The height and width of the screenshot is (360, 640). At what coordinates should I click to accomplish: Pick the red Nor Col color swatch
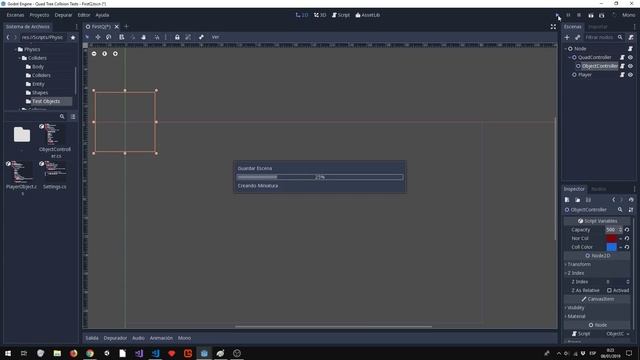pos(611,238)
